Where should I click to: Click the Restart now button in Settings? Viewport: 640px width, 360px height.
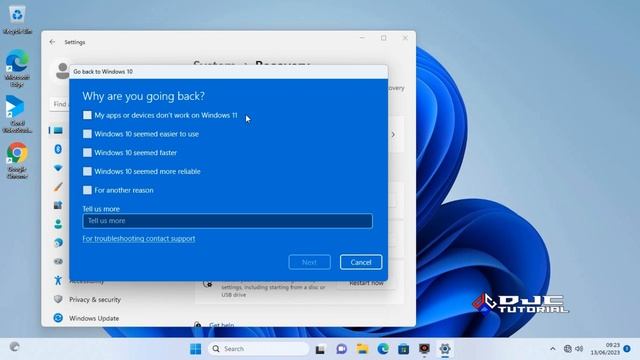(366, 283)
